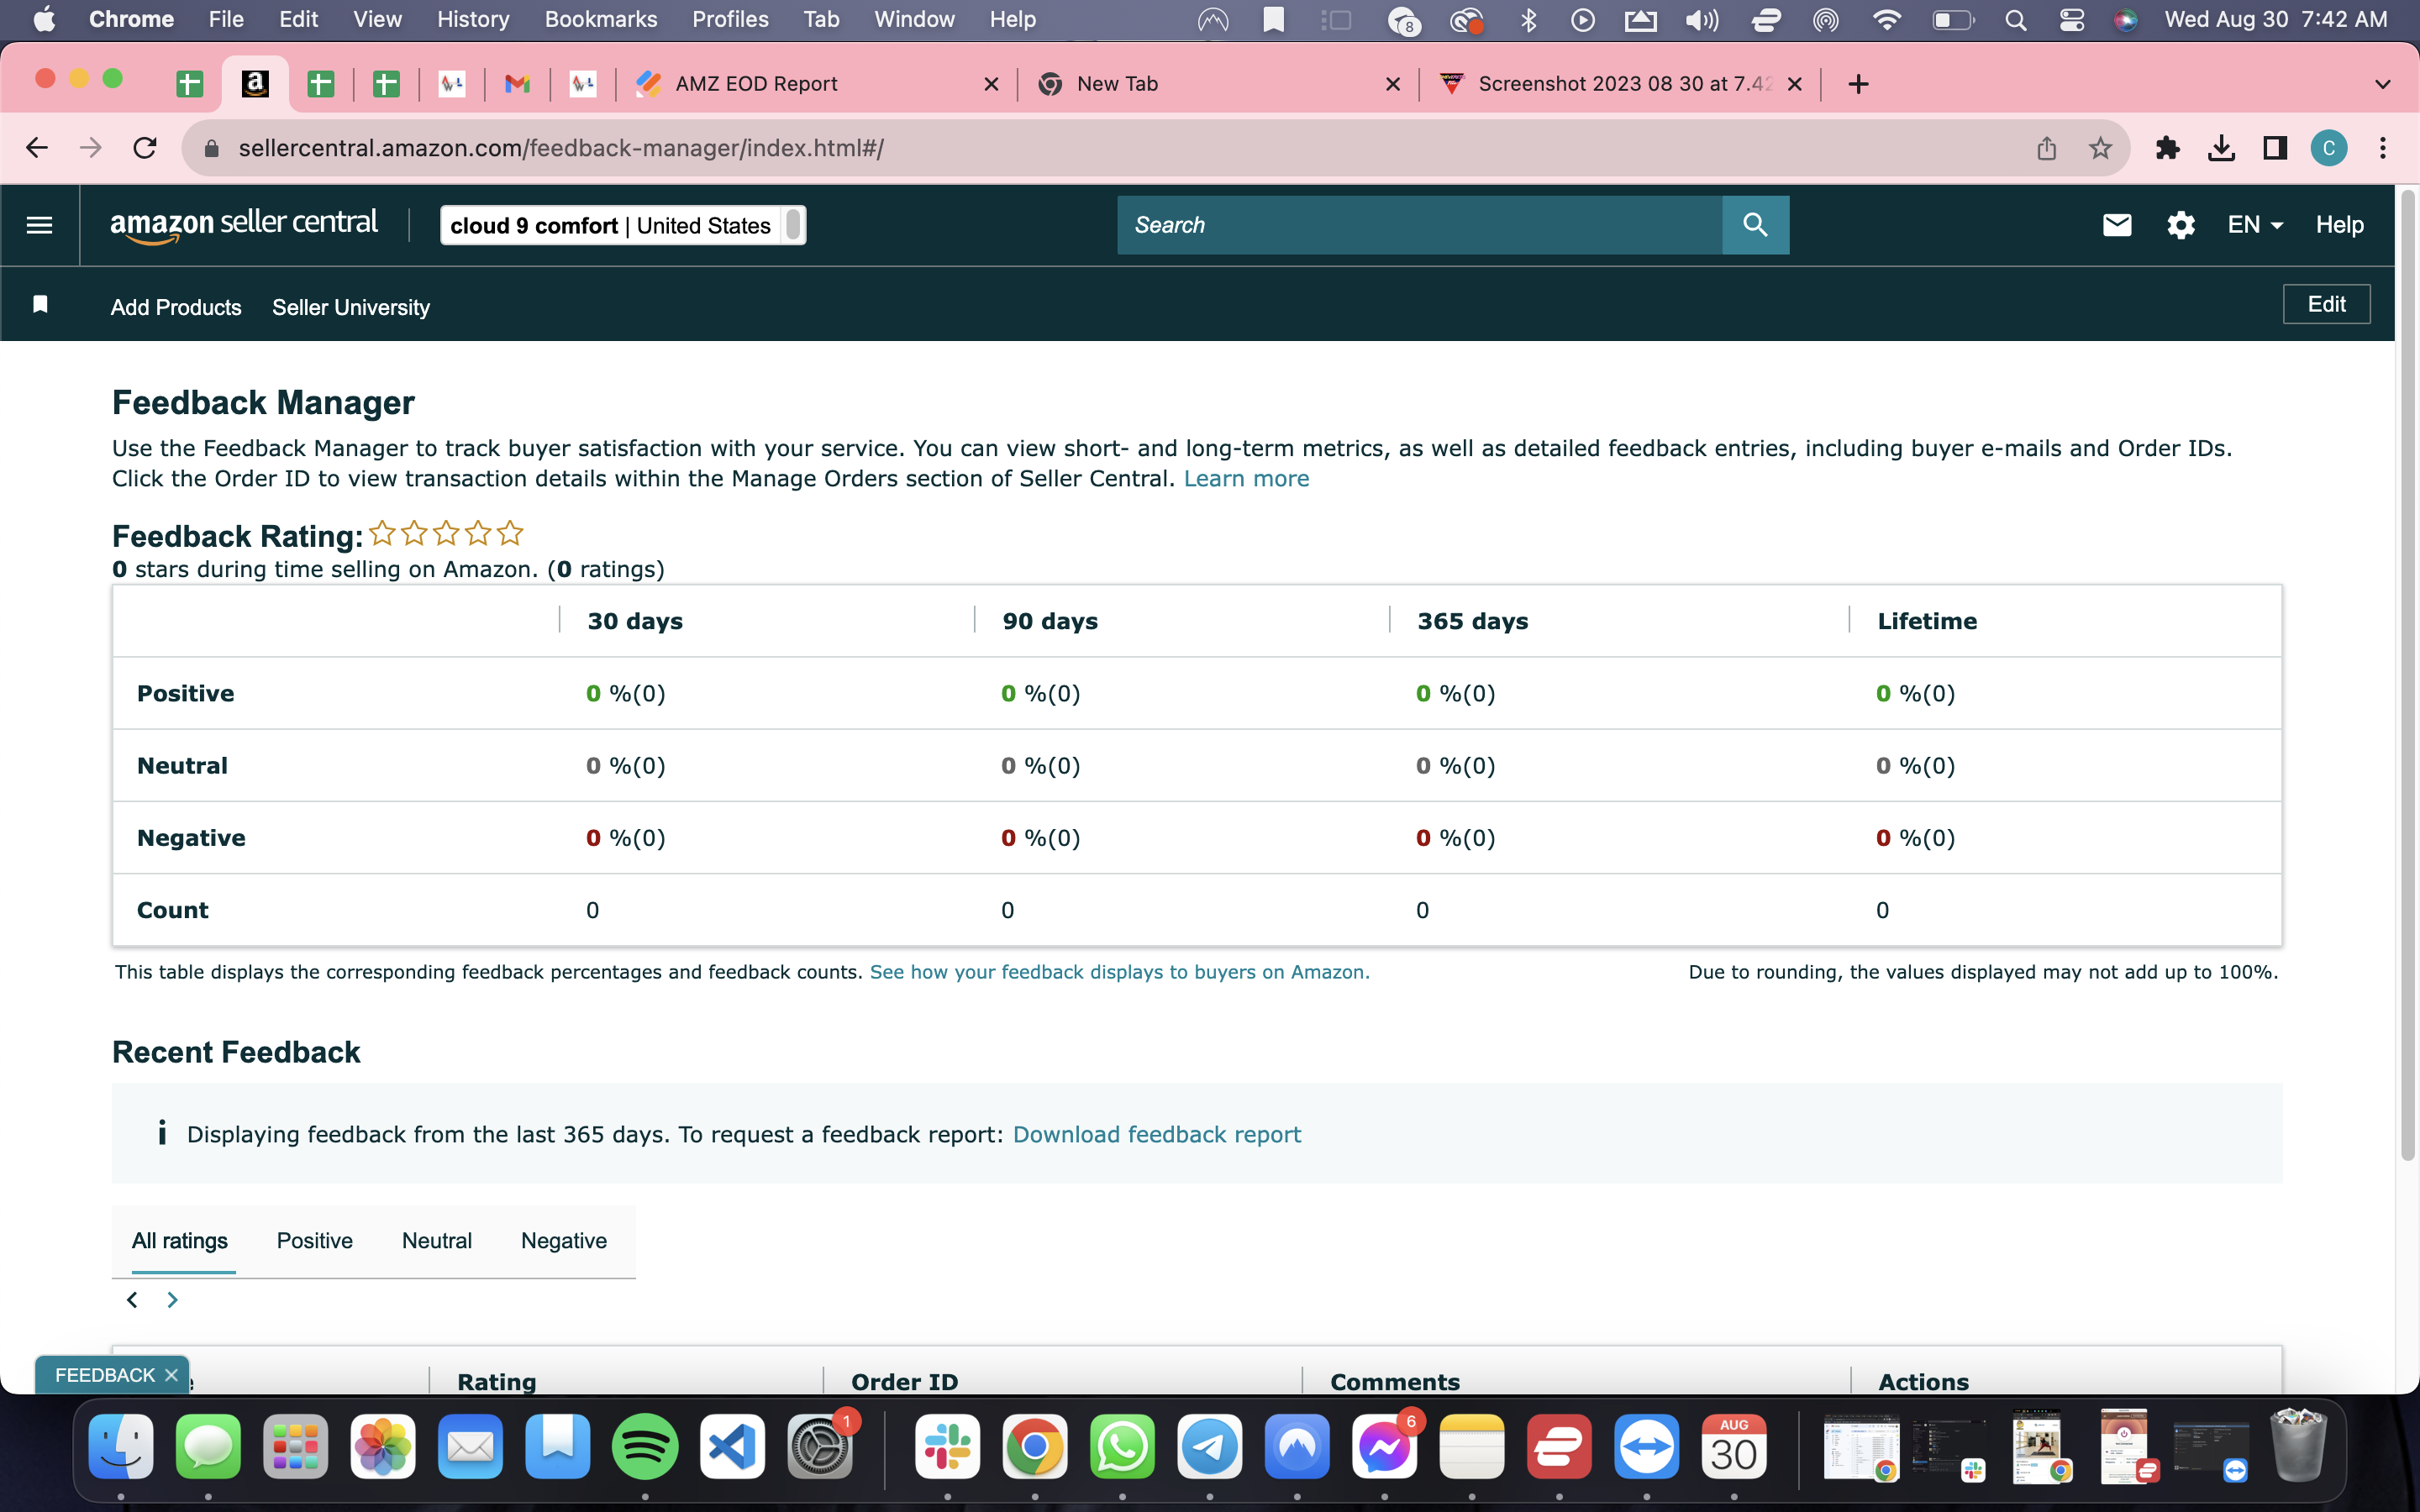The height and width of the screenshot is (1512, 2420).
Task: Open Spotify from the dock
Action: coord(645,1446)
